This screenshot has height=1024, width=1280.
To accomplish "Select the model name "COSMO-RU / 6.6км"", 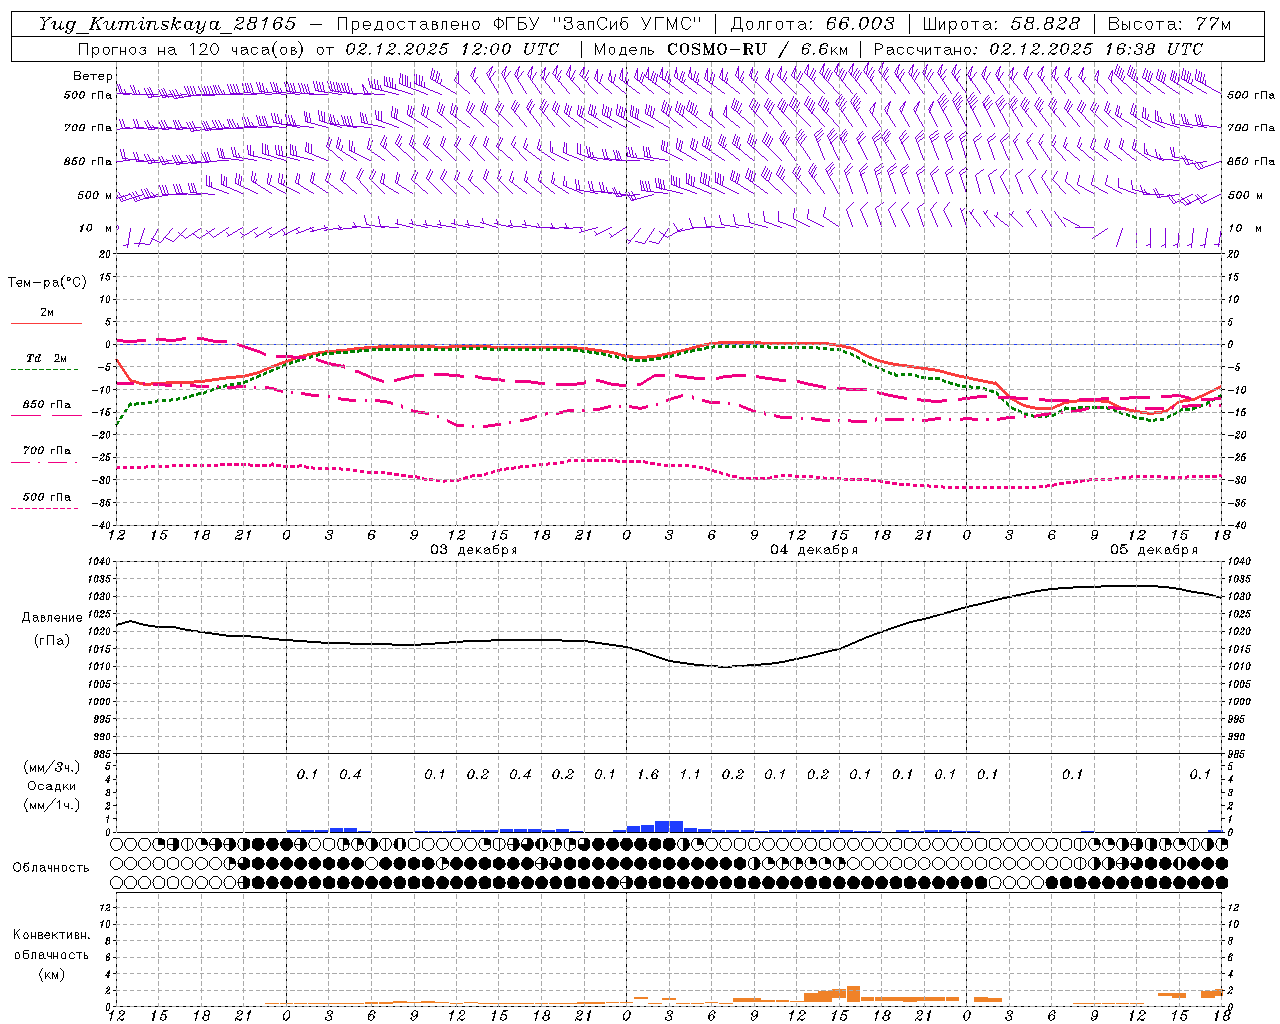I will tap(758, 49).
